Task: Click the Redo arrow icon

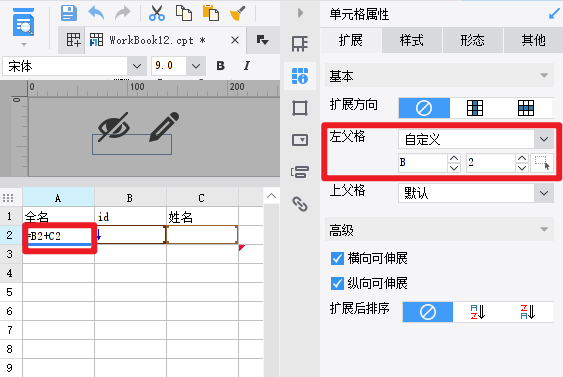Action: pyautogui.click(x=123, y=13)
